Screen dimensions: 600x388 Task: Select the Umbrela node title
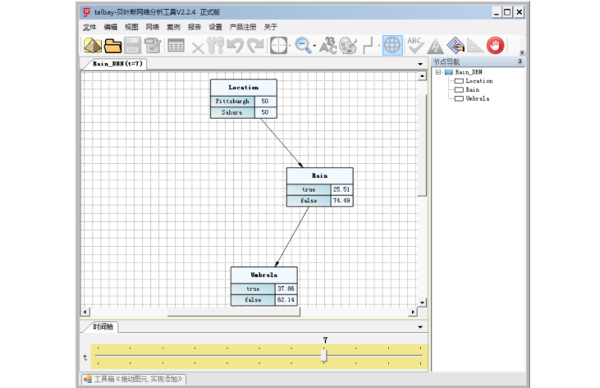click(264, 275)
